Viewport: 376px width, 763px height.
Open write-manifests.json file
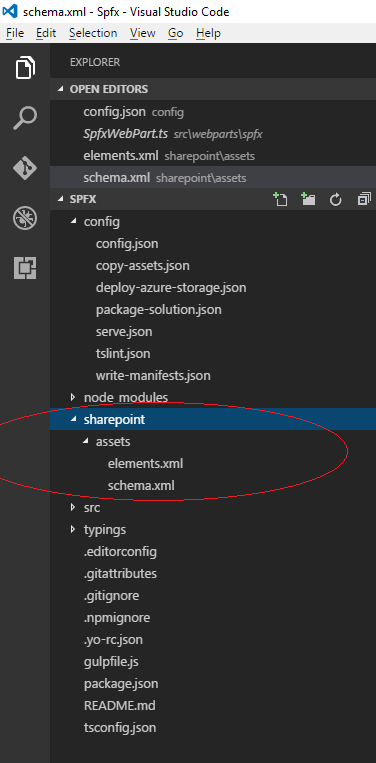(x=153, y=376)
